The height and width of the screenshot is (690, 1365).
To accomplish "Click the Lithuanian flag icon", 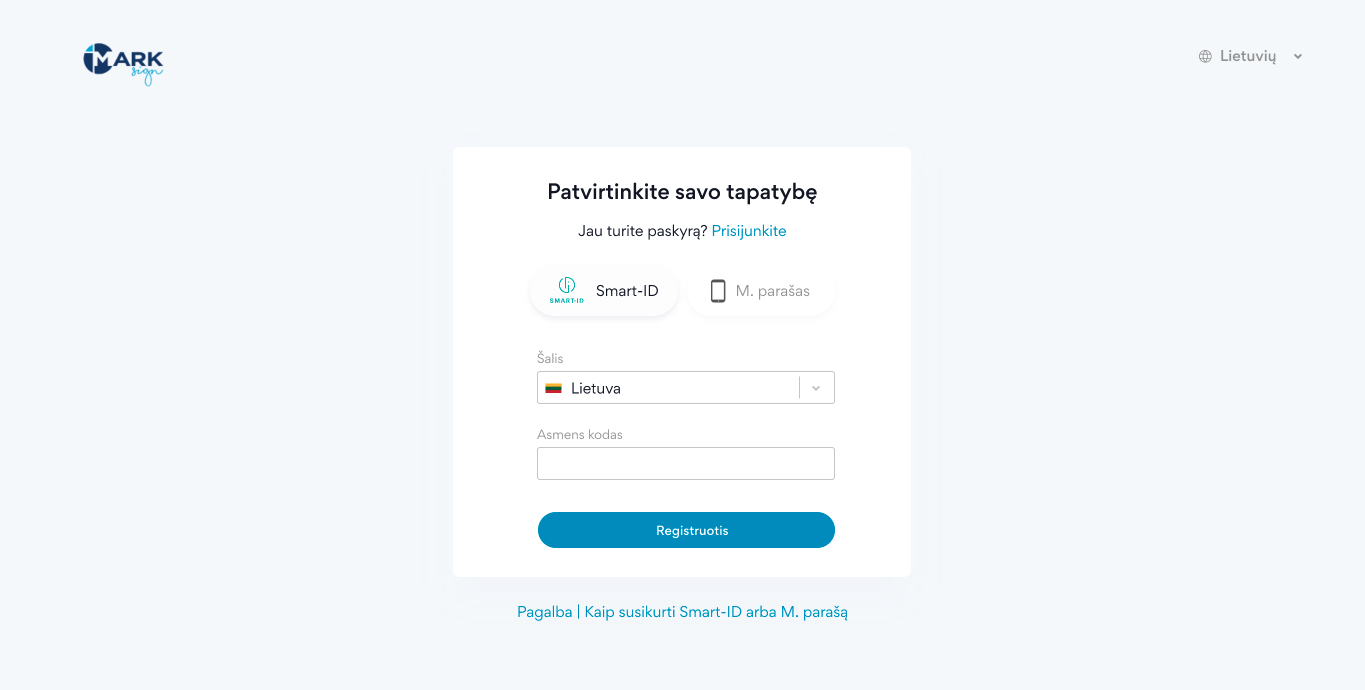I will point(553,388).
